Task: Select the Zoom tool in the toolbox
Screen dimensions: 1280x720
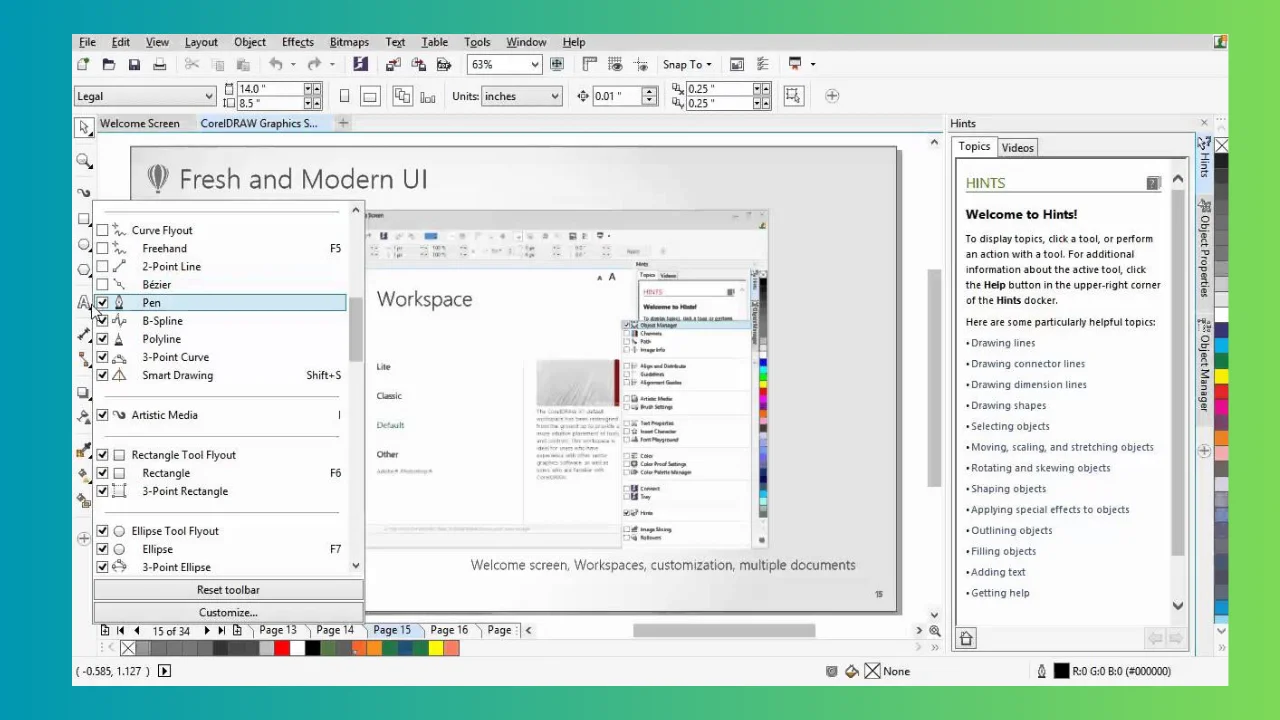Action: 84,161
